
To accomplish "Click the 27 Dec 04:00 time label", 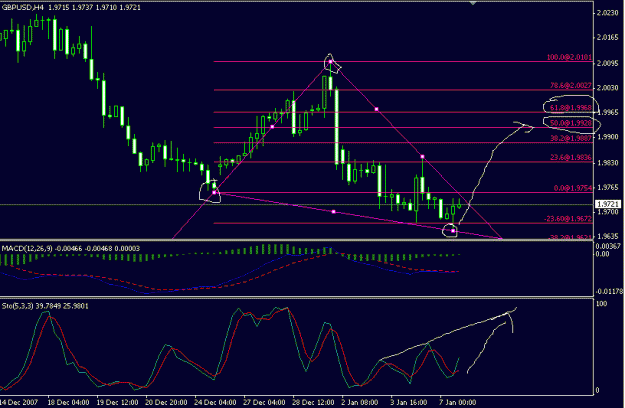I will click(x=264, y=402).
